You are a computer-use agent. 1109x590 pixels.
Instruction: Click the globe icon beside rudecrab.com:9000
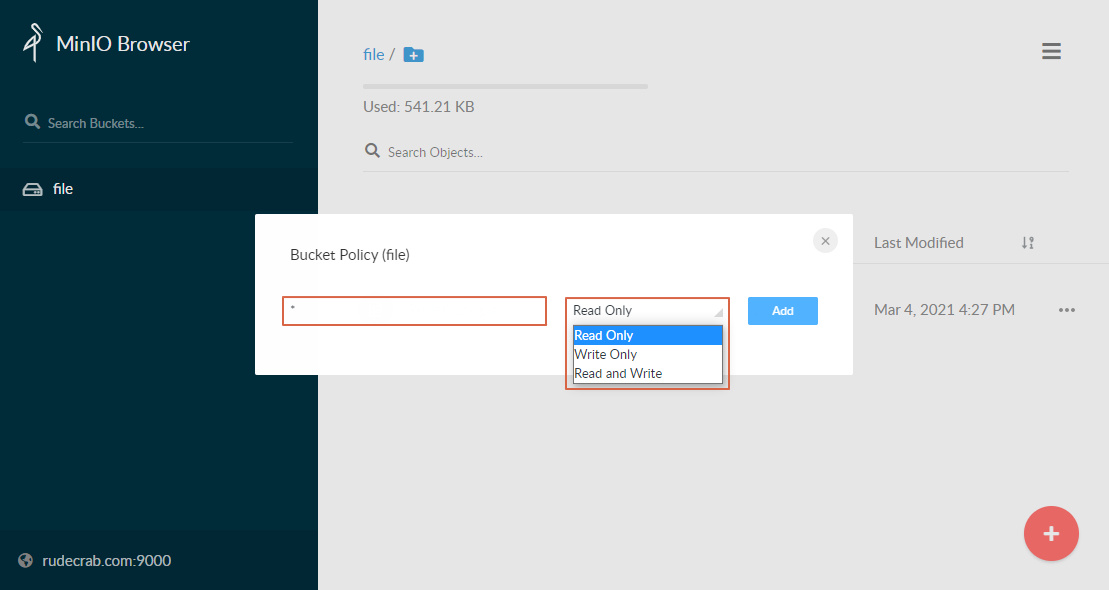click(25, 560)
